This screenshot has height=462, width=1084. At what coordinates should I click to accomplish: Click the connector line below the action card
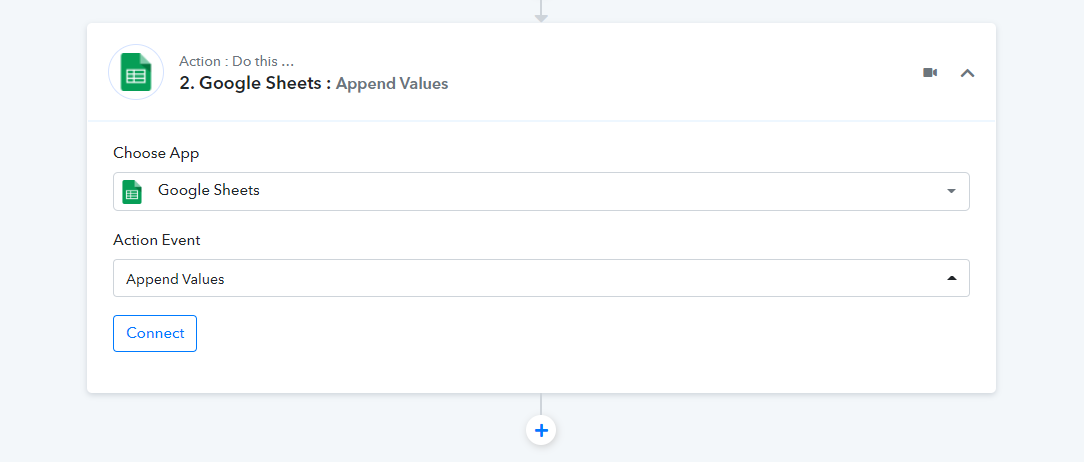[541, 405]
